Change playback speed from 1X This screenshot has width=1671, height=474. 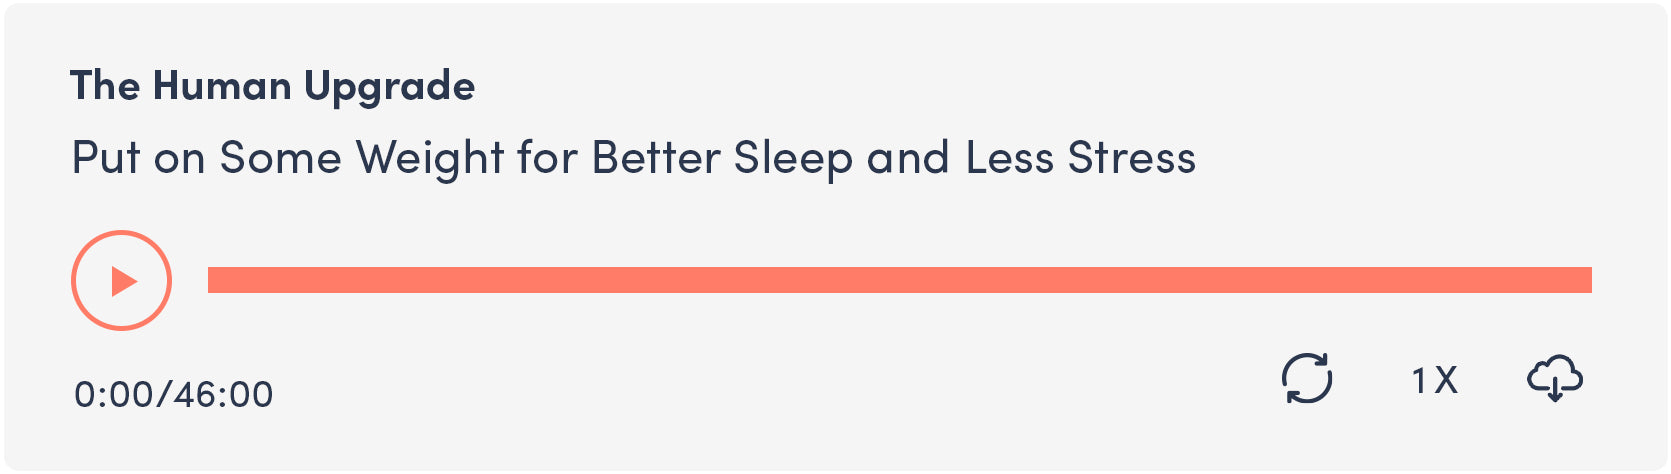[x=1434, y=380]
